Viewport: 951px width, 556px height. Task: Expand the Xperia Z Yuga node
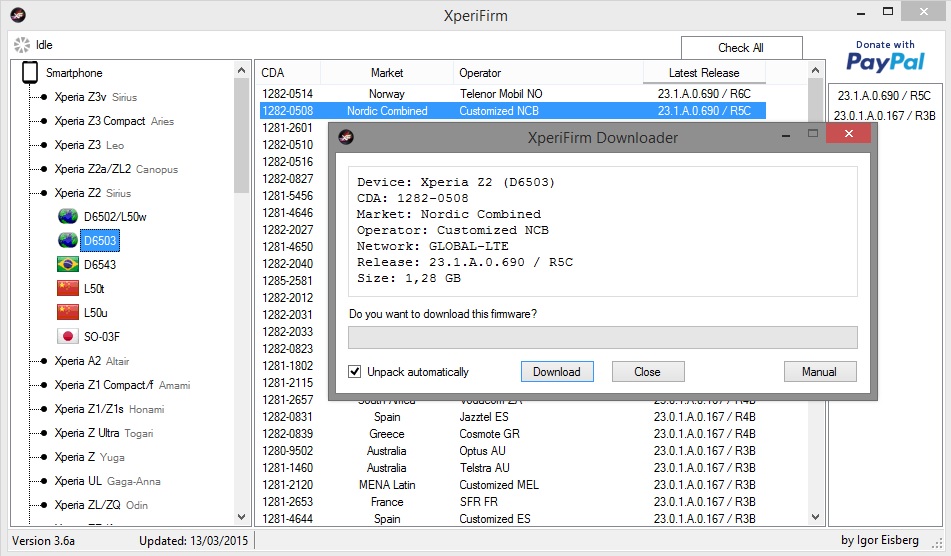[43, 457]
